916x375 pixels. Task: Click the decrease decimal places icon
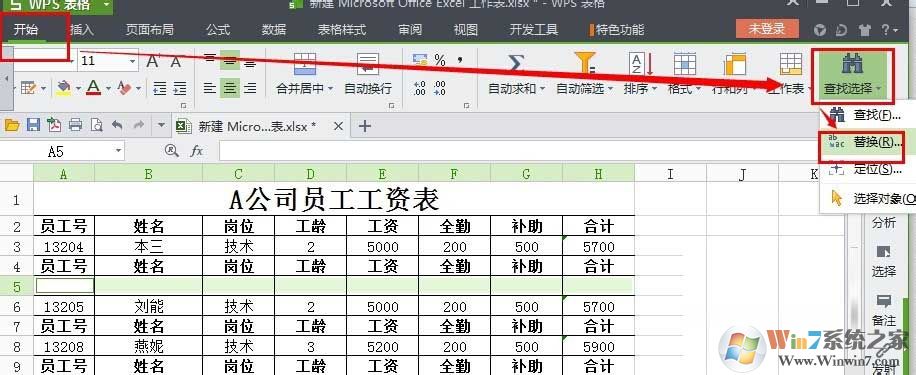click(x=439, y=88)
